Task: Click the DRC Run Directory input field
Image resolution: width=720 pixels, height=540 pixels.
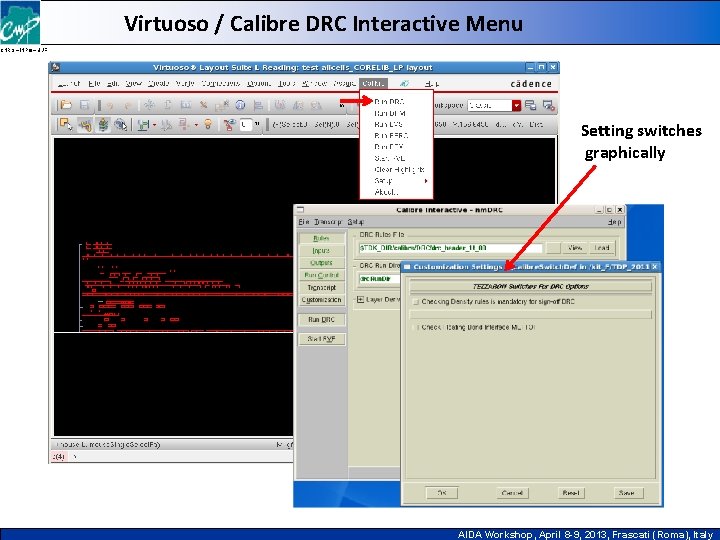Action: [x=379, y=279]
